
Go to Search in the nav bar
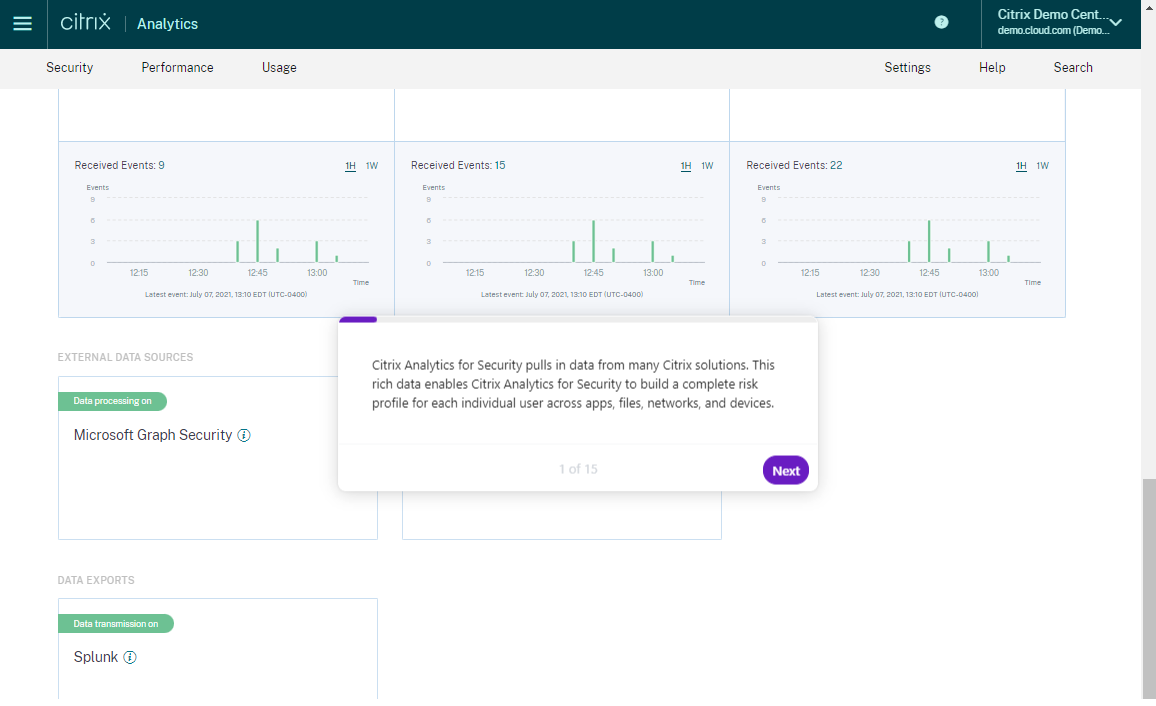pyautogui.click(x=1073, y=68)
